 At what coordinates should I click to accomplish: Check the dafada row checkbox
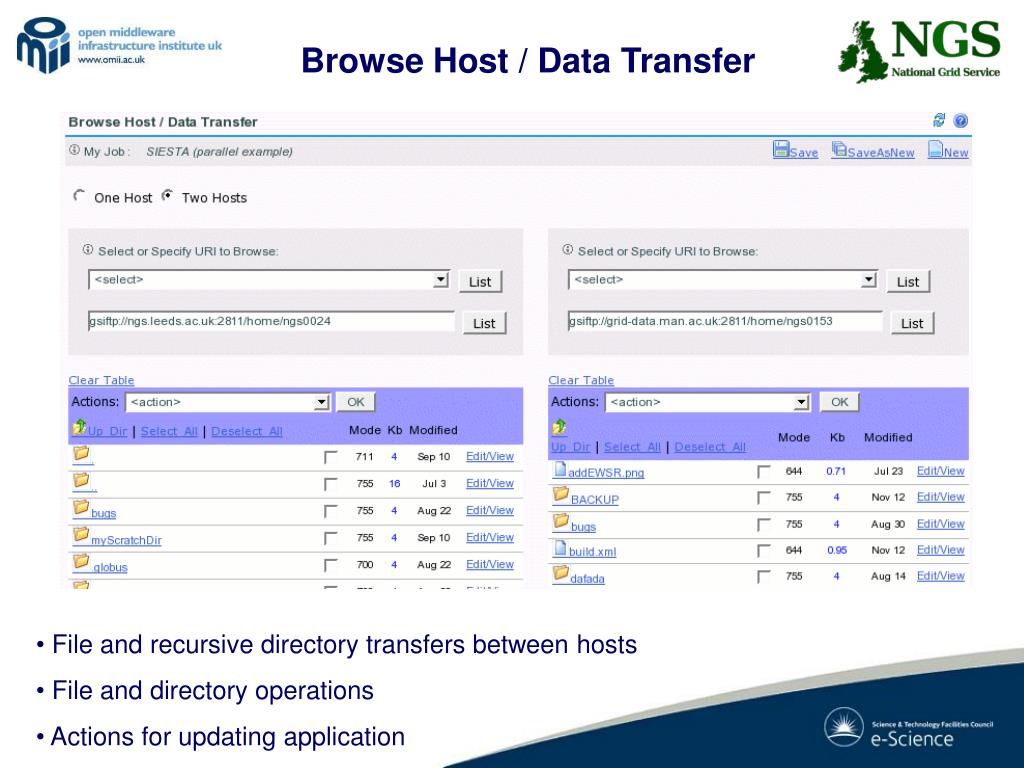point(763,577)
